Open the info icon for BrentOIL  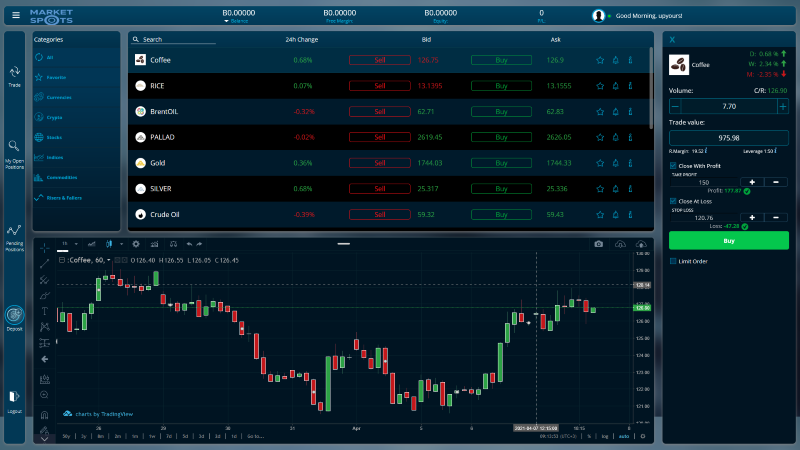pos(631,111)
